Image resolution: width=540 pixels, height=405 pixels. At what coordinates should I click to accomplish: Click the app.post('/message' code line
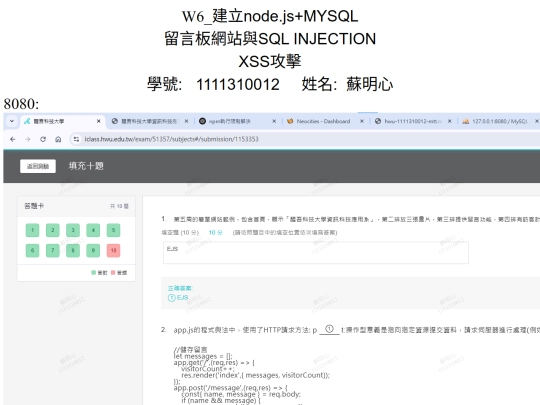point(230,388)
